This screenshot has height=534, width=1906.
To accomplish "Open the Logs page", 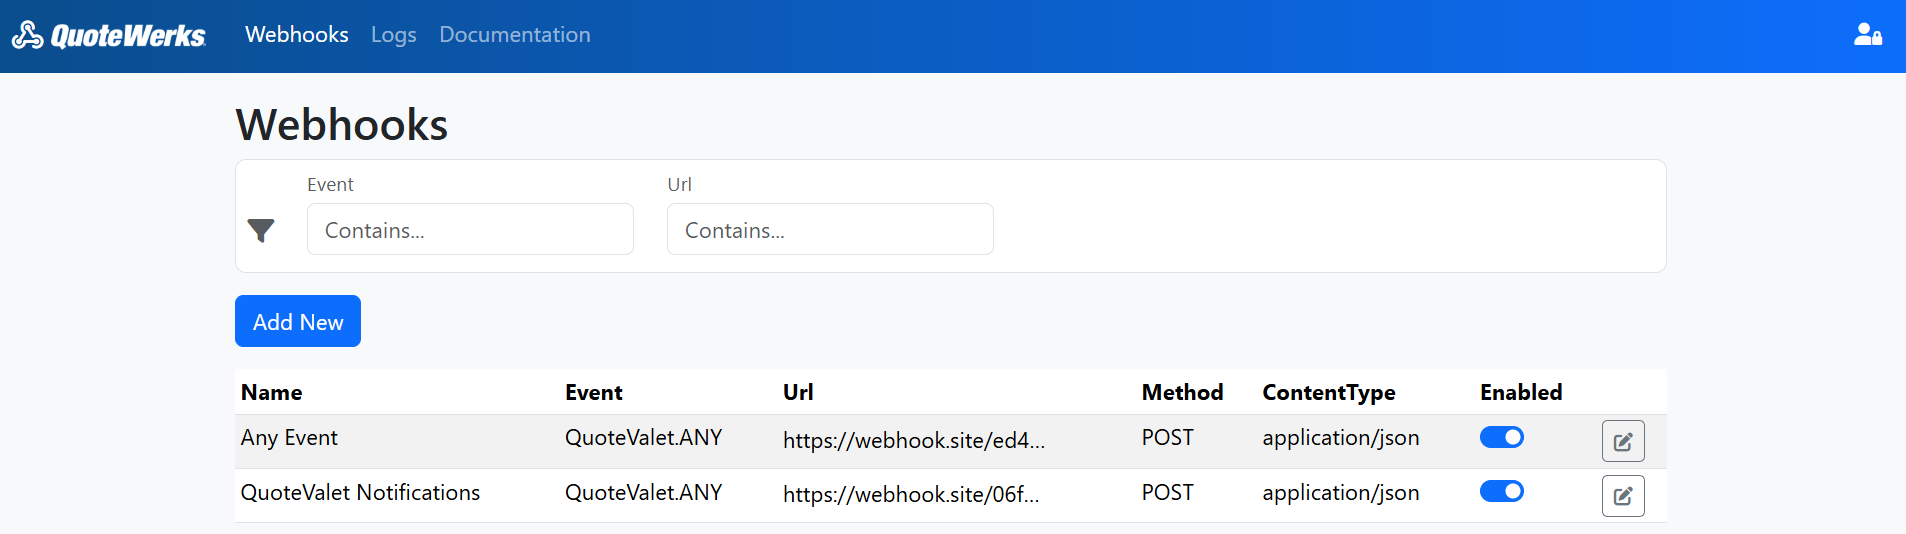I will point(393,35).
